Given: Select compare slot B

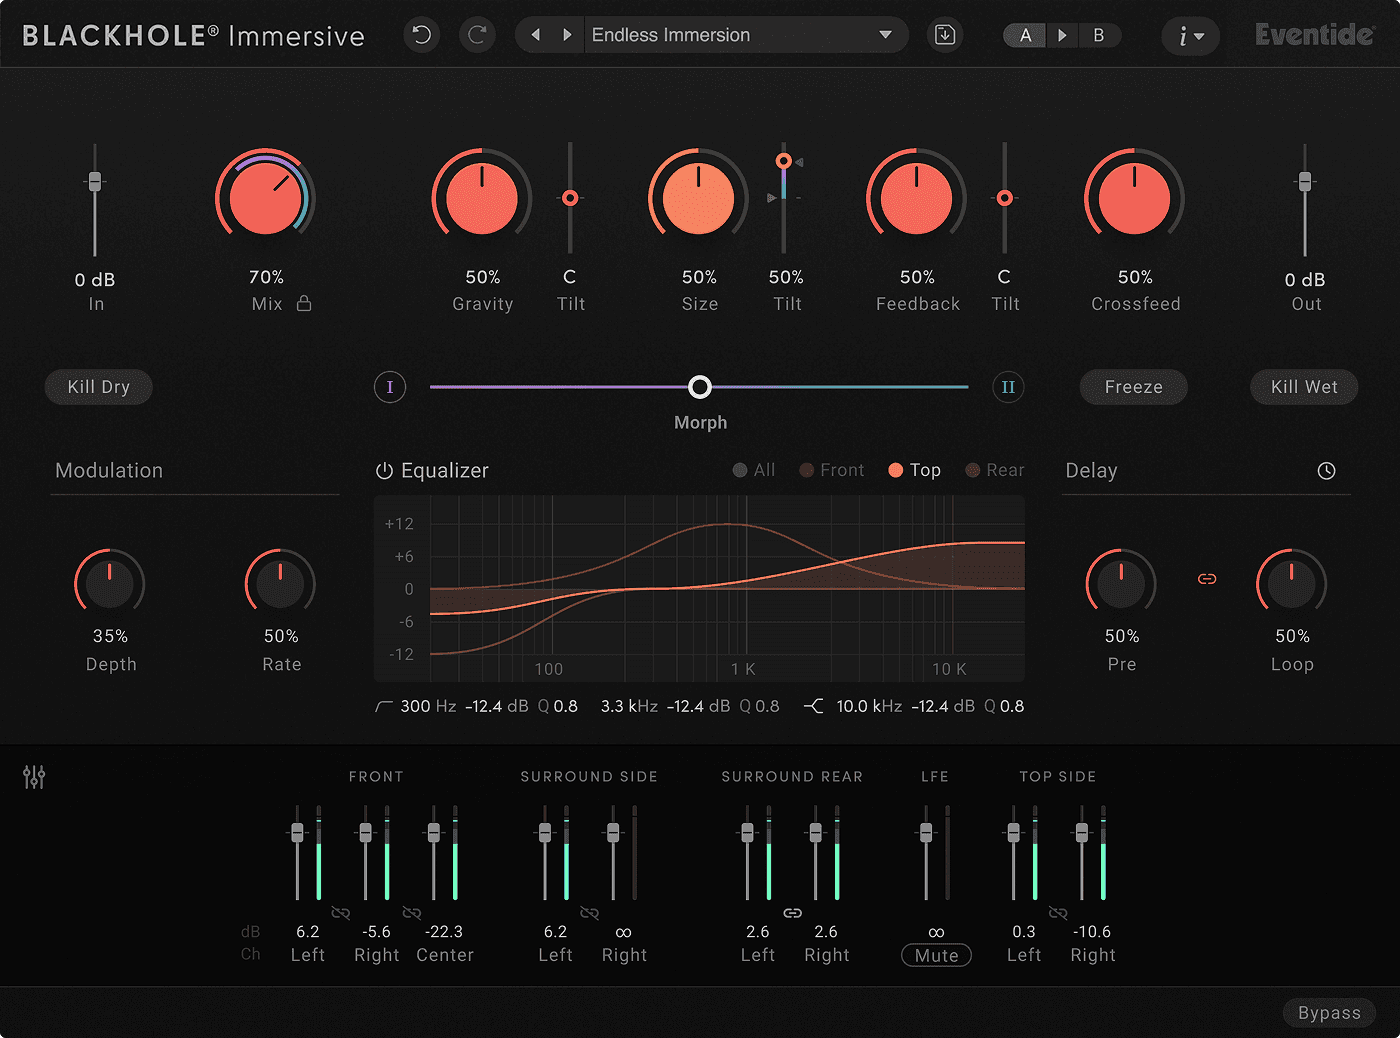Looking at the screenshot, I should point(1099,35).
